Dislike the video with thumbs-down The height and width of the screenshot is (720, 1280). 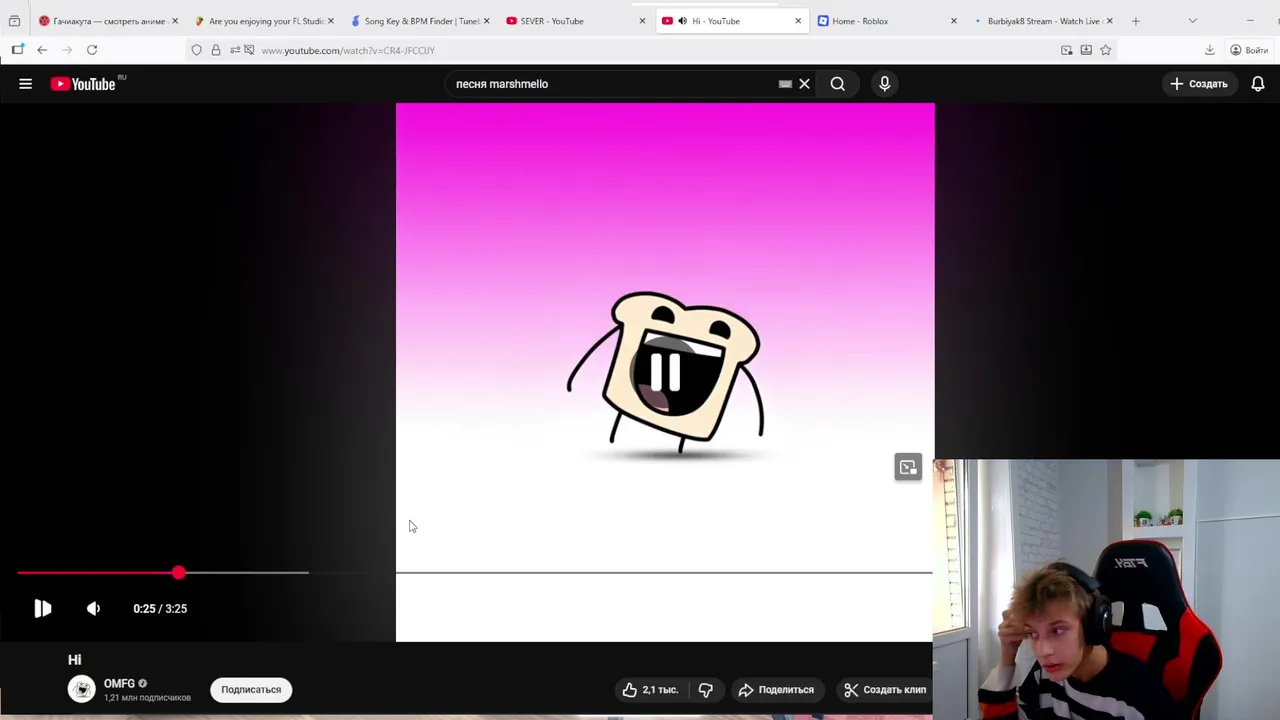pos(706,689)
